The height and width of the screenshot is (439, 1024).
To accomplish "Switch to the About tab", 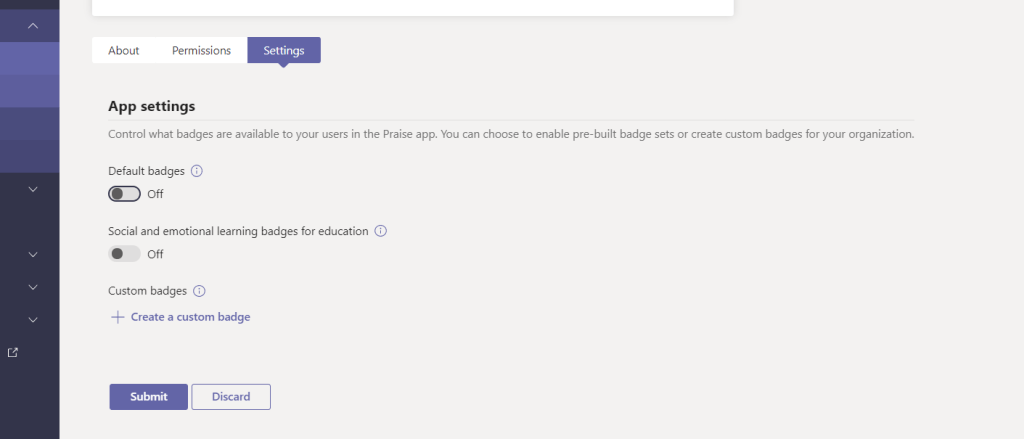I will [124, 50].
